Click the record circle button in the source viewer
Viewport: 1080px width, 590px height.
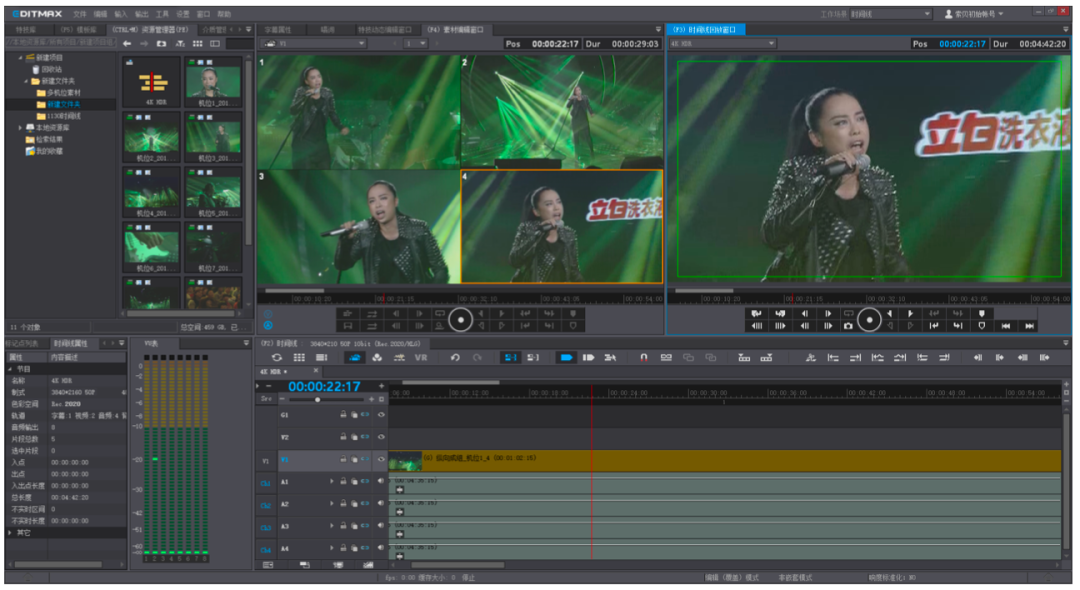point(461,319)
